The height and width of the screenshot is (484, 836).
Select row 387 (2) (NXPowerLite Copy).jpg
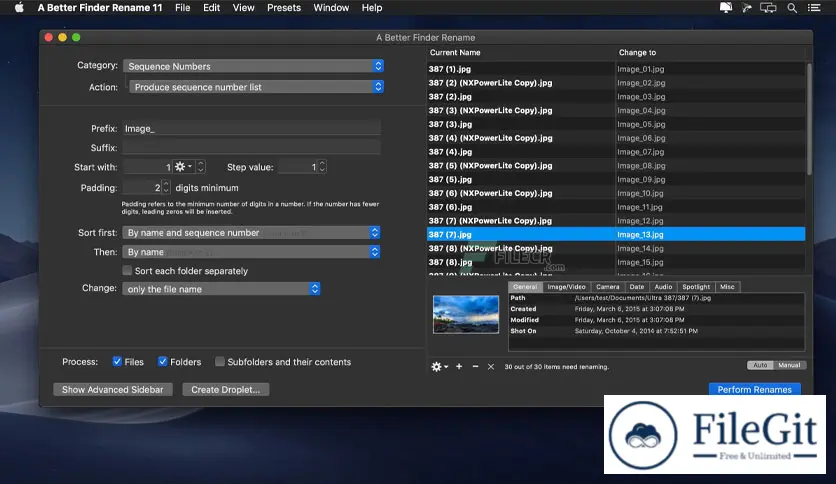pos(616,83)
